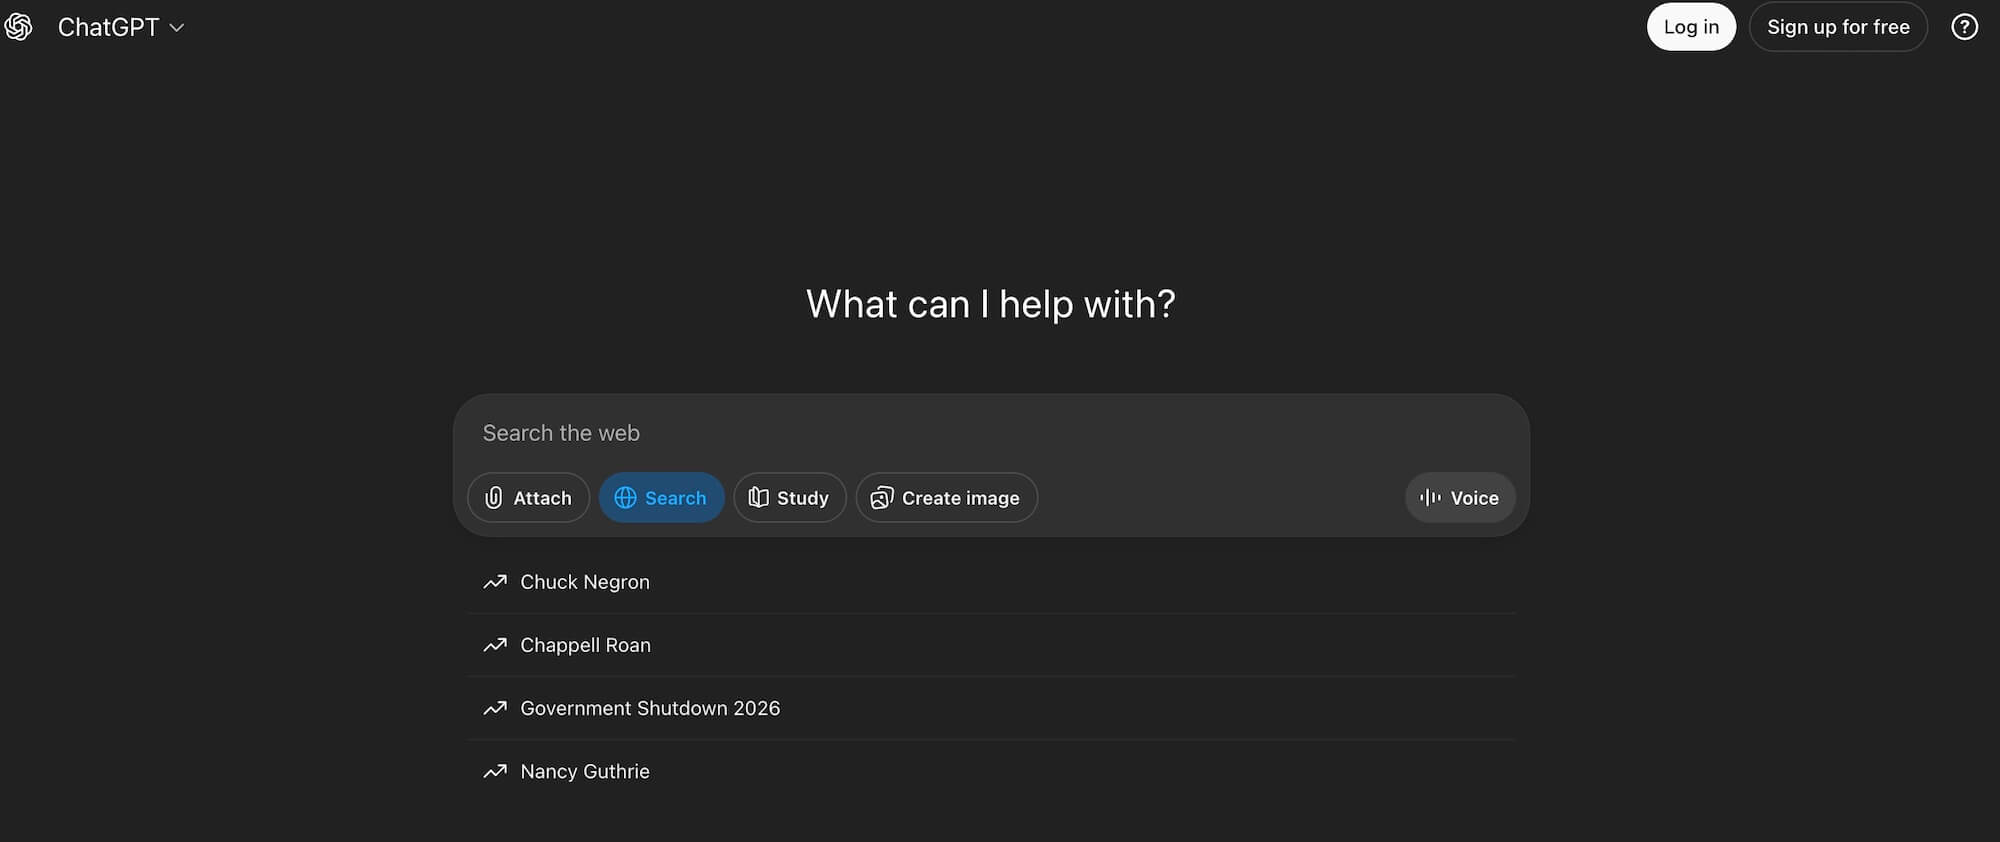
Task: Click the globe icon in Search
Action: pos(625,498)
